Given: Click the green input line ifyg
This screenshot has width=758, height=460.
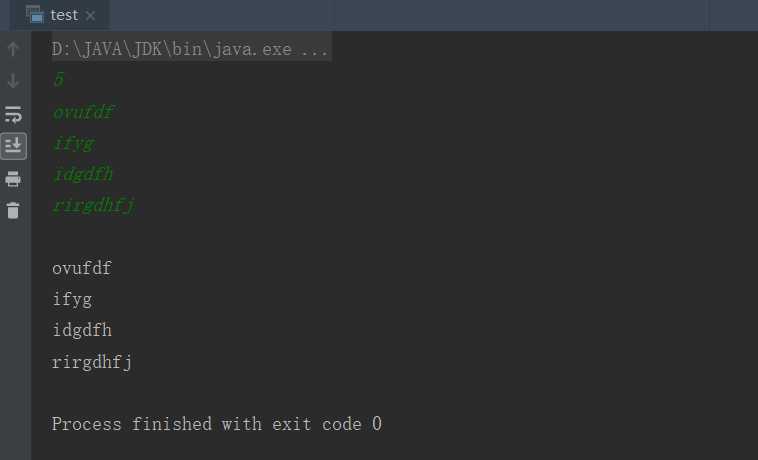Looking at the screenshot, I should tap(74, 144).
